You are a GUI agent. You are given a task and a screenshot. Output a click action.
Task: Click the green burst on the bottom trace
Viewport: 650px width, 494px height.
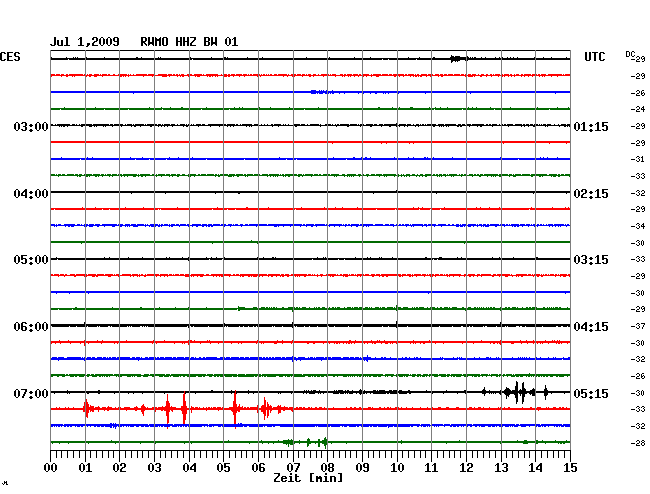click(306, 442)
